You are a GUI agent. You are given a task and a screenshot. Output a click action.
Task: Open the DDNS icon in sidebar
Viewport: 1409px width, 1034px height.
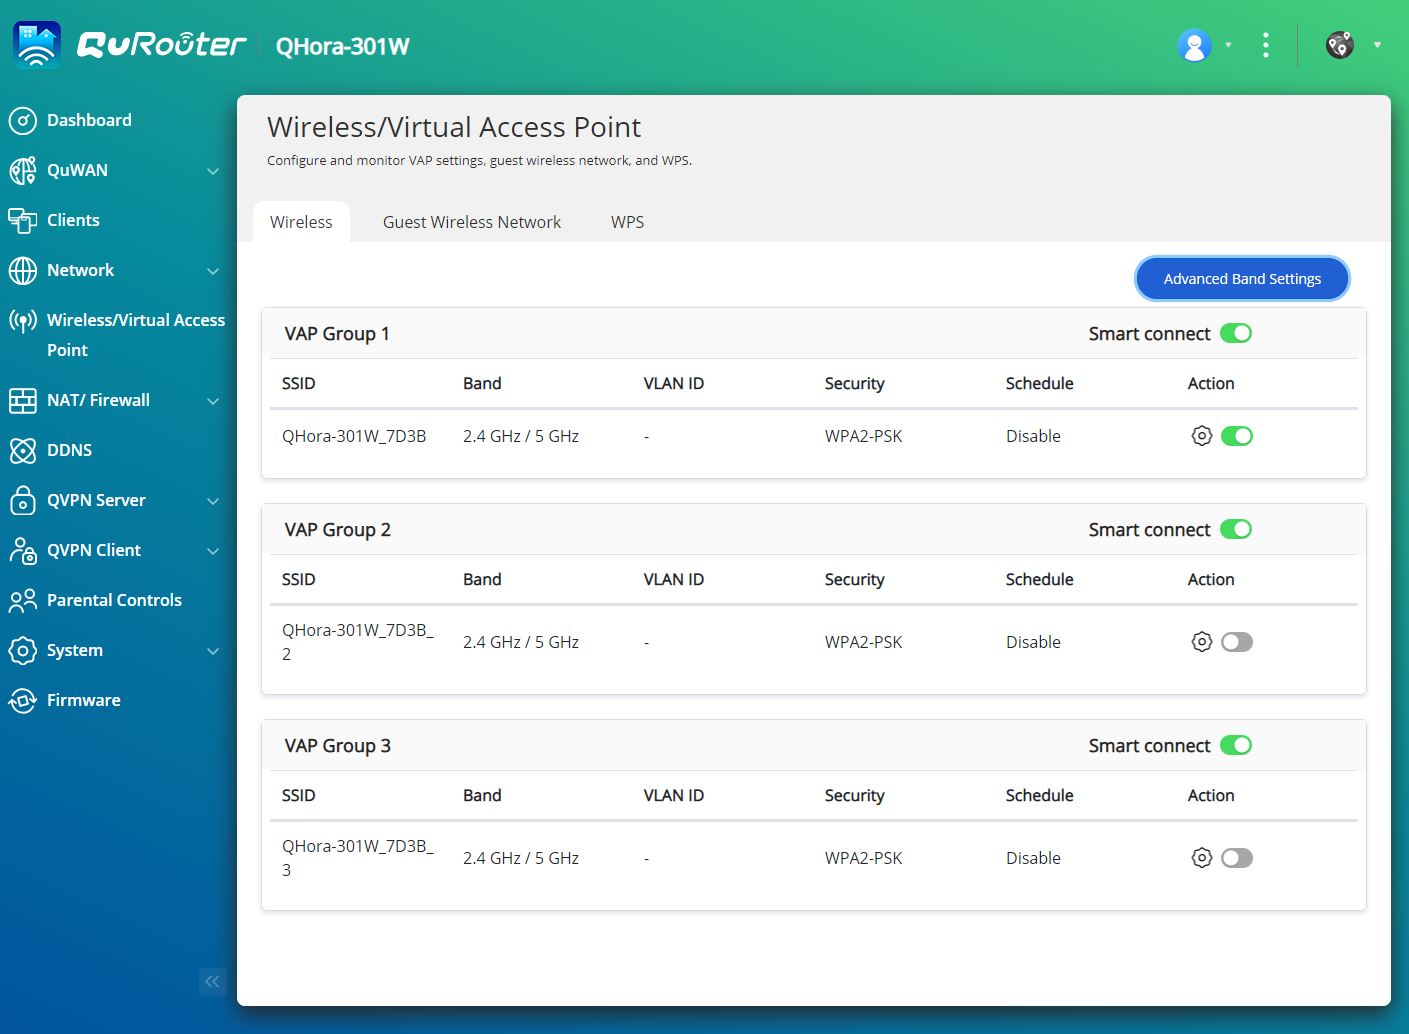pos(23,450)
